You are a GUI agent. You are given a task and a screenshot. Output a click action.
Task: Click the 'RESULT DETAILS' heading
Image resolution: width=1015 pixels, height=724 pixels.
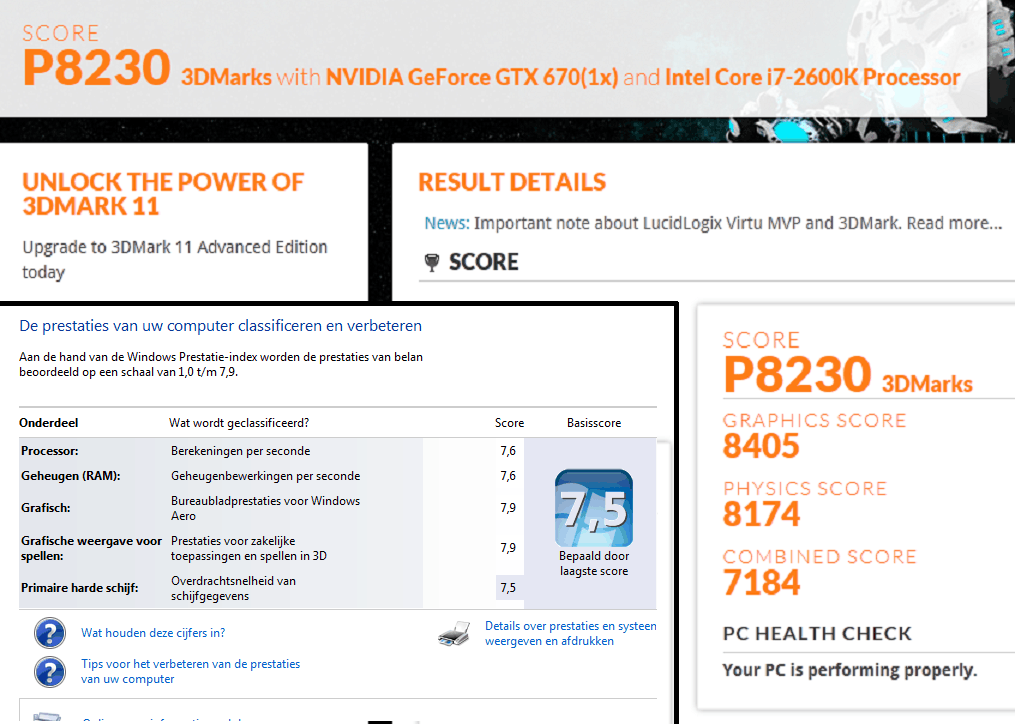click(x=512, y=183)
